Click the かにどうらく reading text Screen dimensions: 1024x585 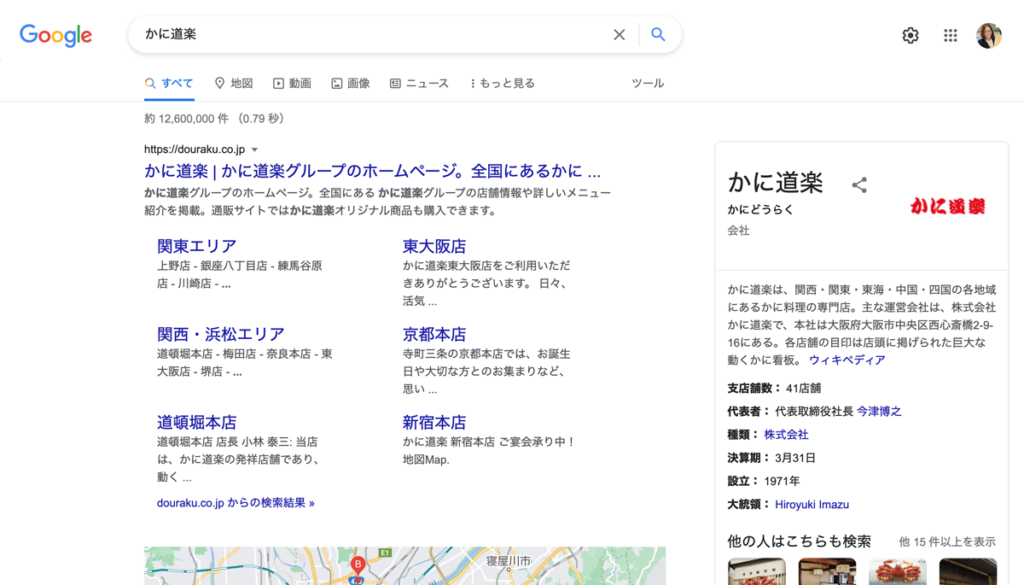pos(760,210)
